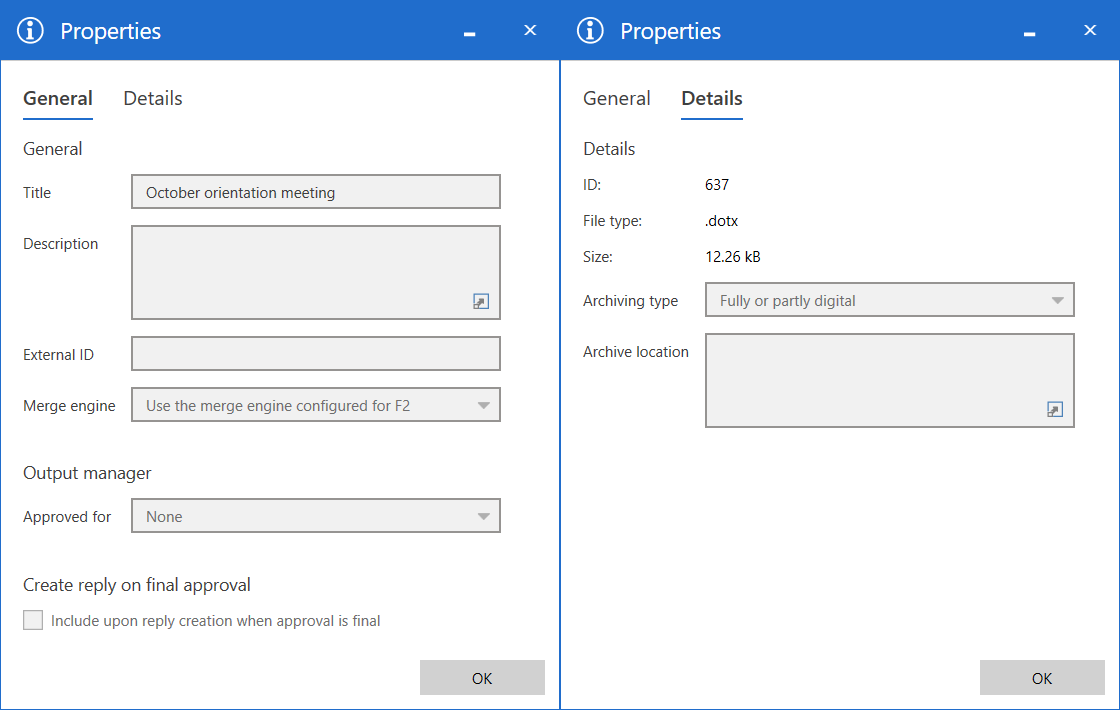The image size is (1120, 710).
Task: Click the Archiving type label
Action: [x=630, y=301]
